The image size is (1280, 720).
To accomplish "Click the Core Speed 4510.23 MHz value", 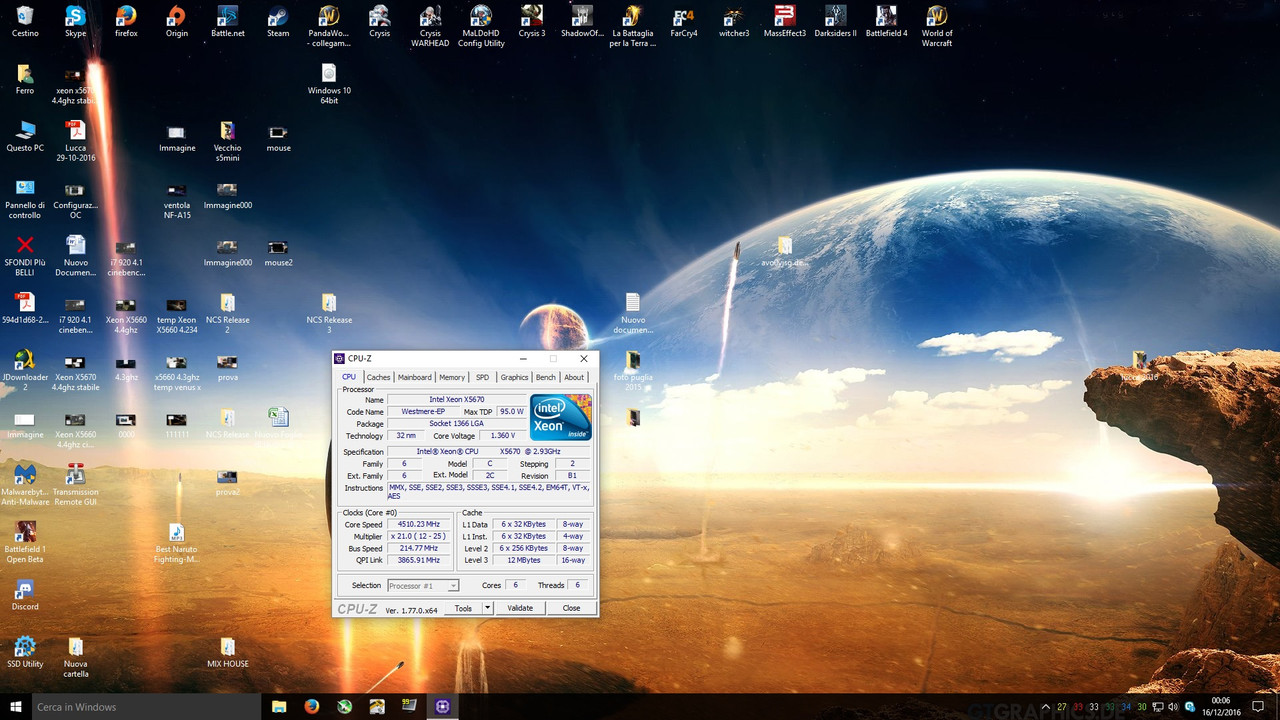I will point(419,524).
